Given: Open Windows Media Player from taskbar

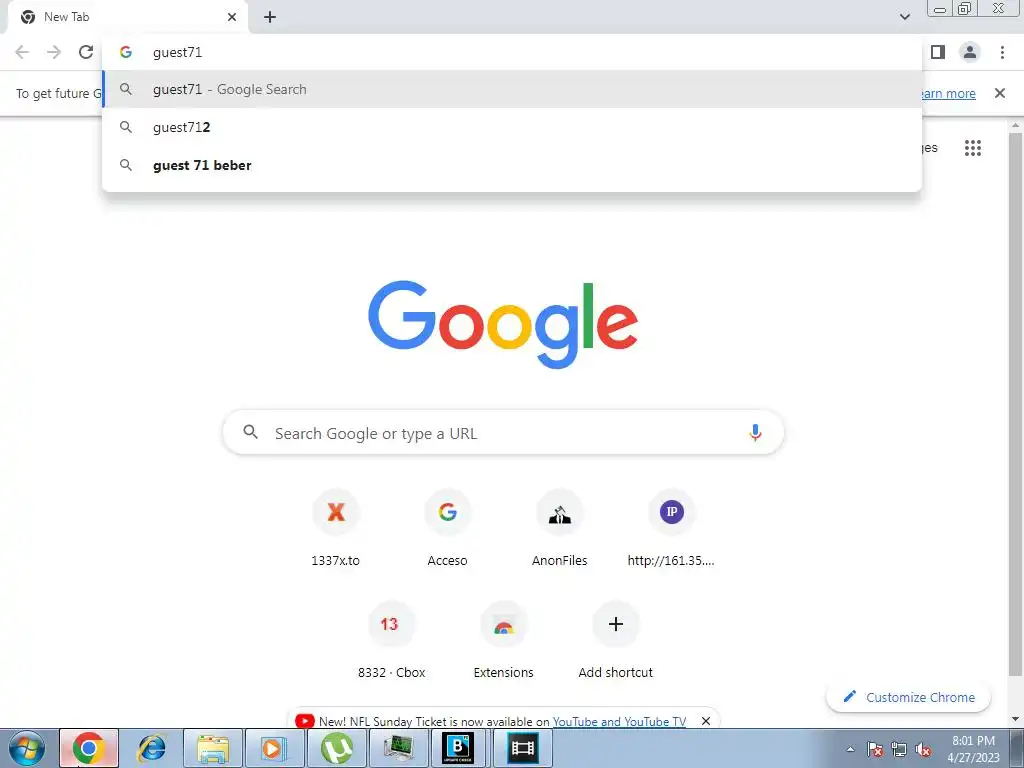Looking at the screenshot, I should click(x=274, y=748).
